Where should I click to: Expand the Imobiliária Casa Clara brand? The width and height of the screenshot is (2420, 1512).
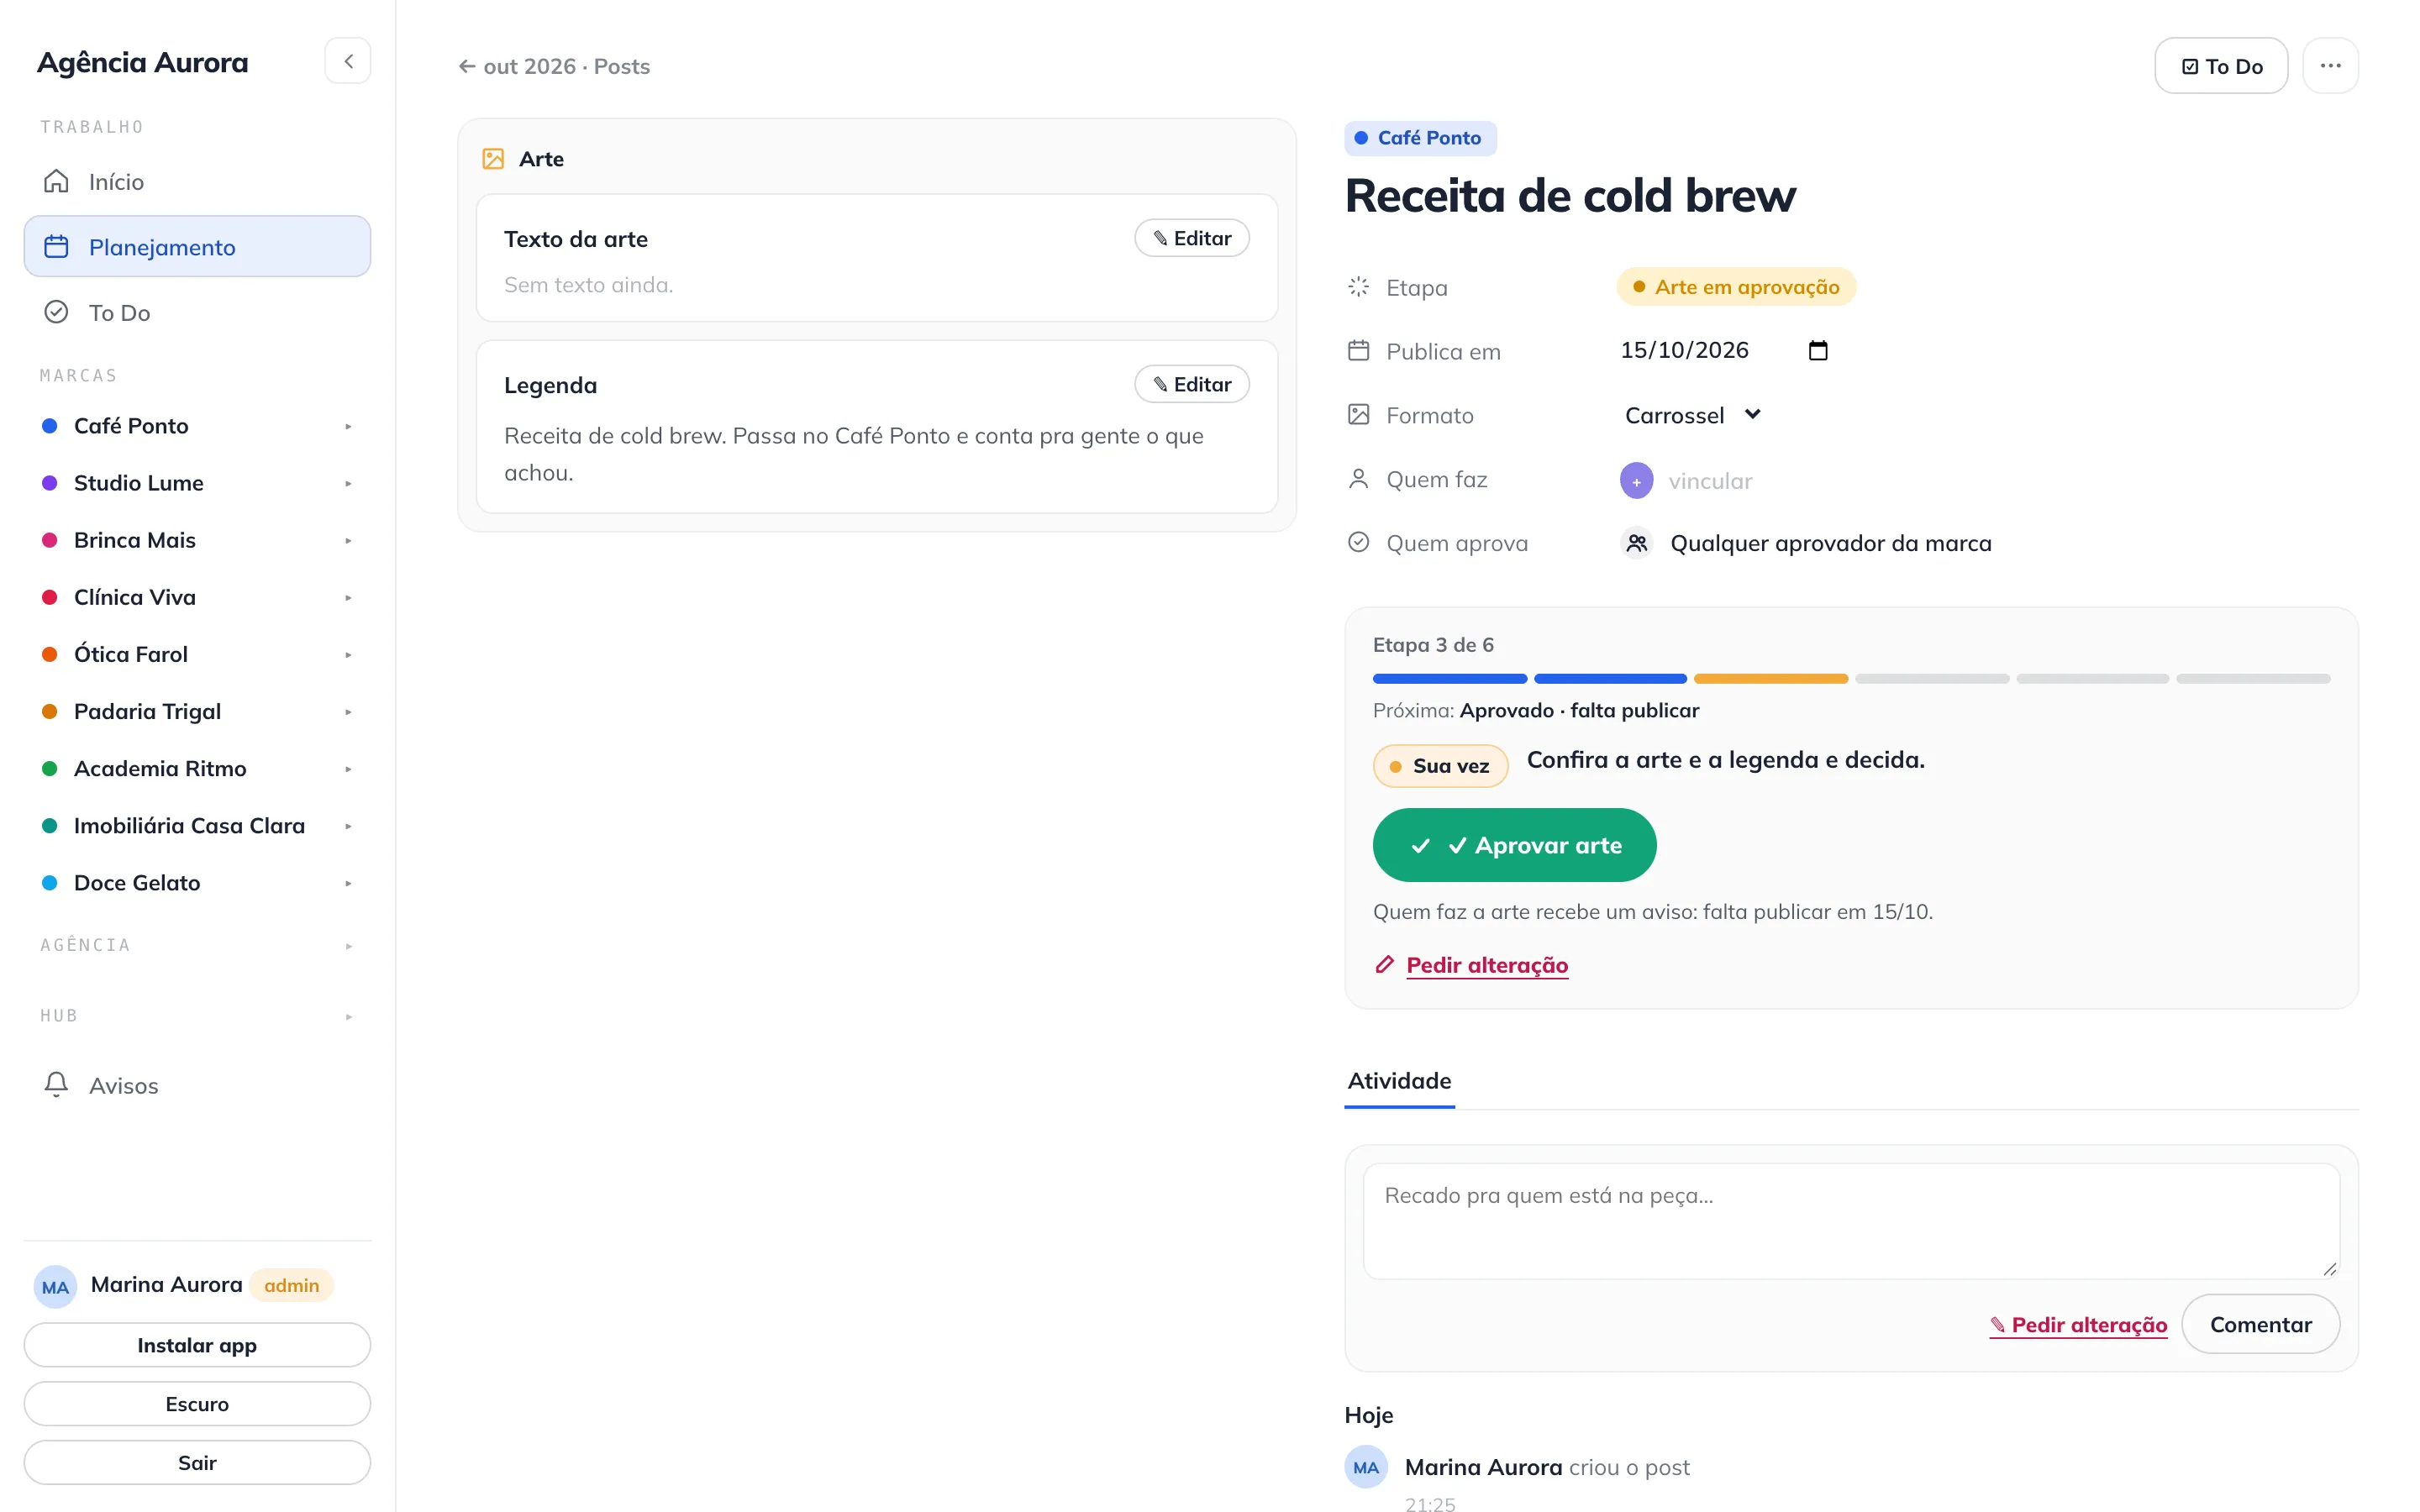click(x=348, y=826)
